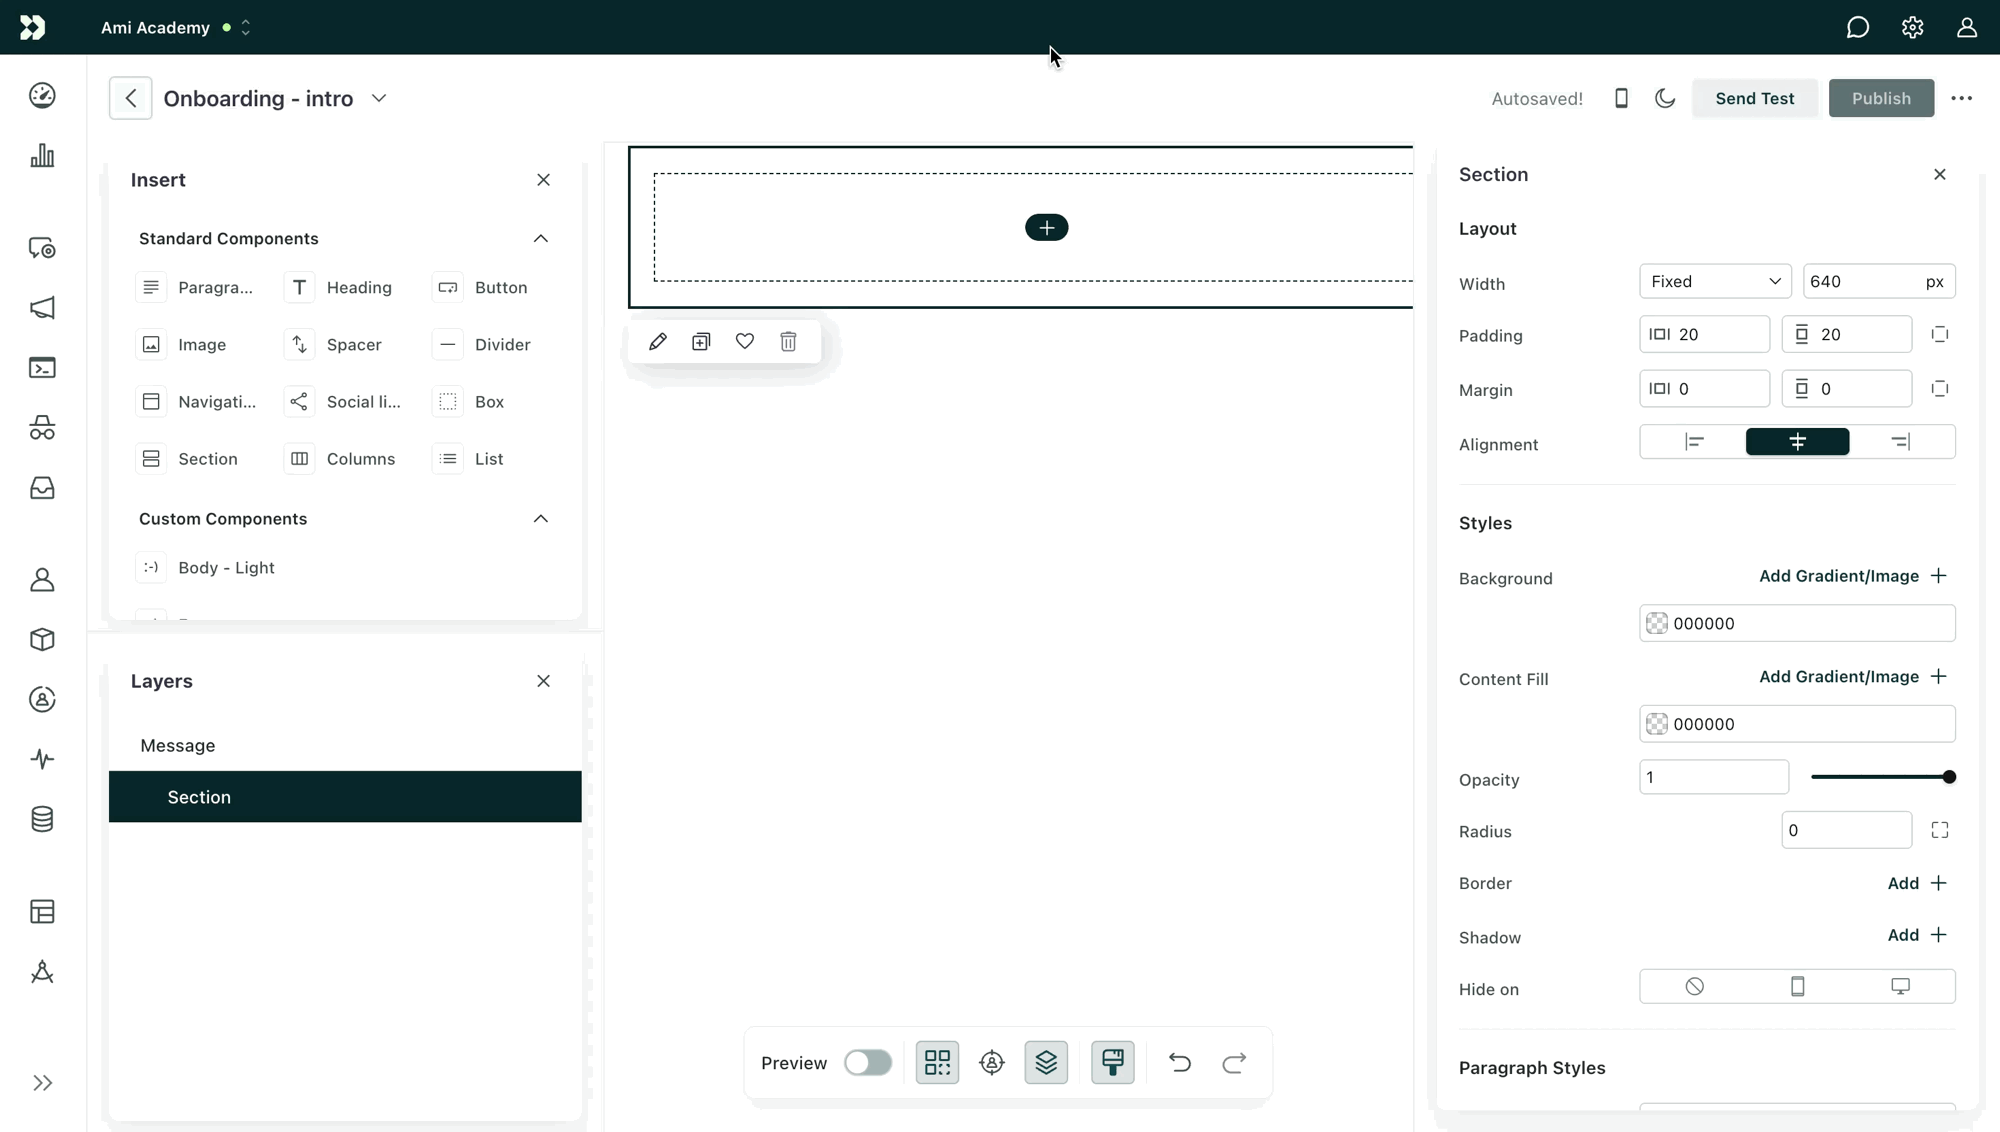This screenshot has height=1132, width=2000.
Task: Click the Send Test button
Action: pos(1755,98)
